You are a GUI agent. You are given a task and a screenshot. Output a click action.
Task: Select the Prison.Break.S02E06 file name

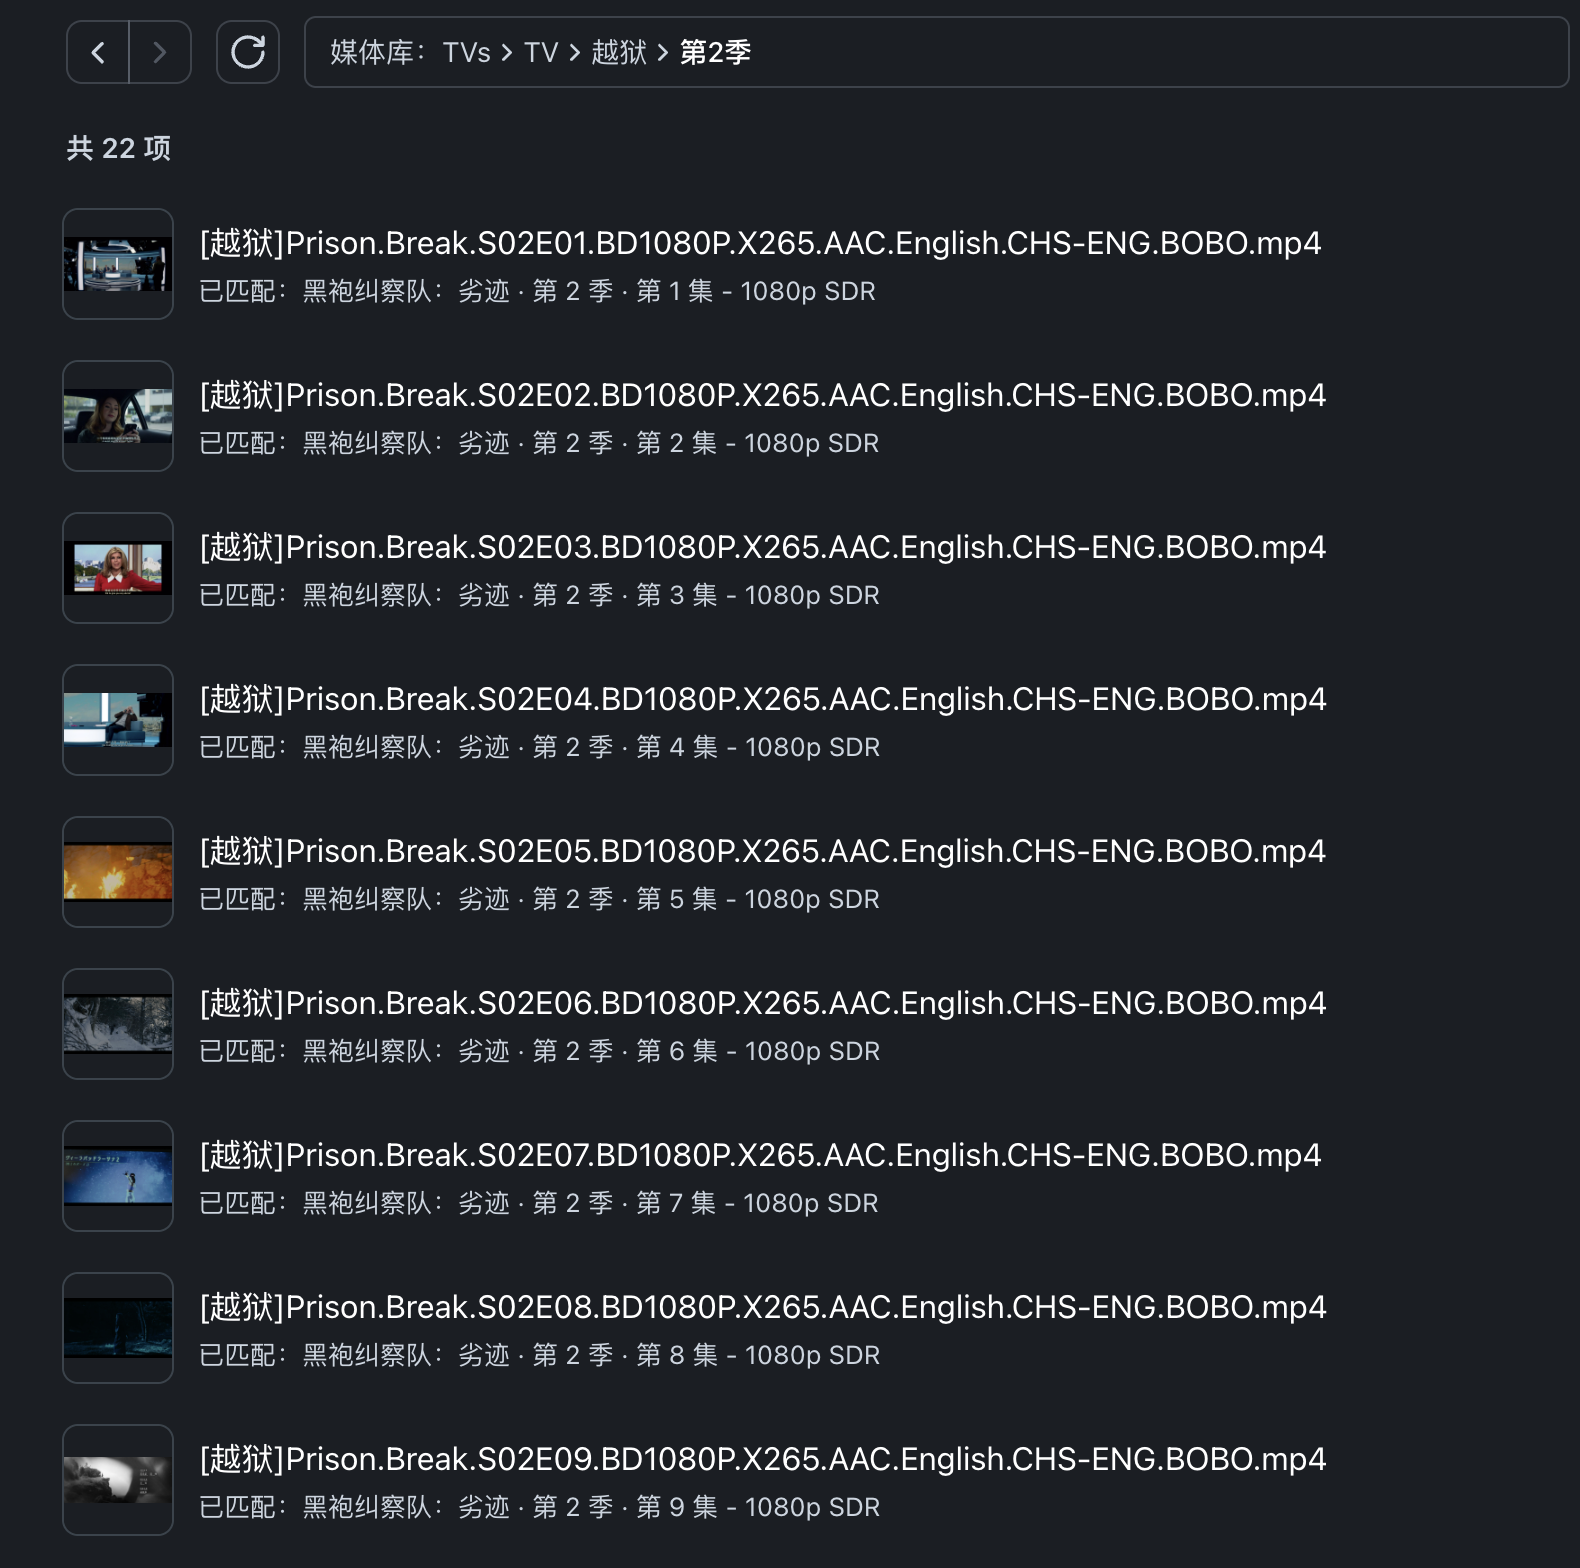click(x=763, y=1003)
